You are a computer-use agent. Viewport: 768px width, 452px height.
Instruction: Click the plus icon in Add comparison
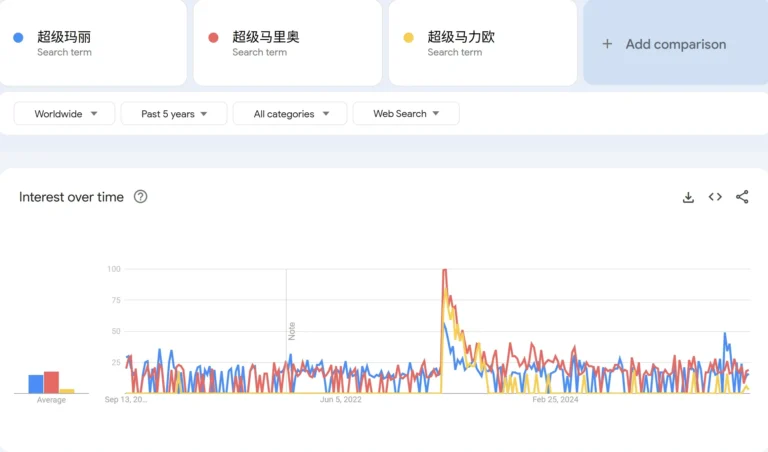(607, 44)
